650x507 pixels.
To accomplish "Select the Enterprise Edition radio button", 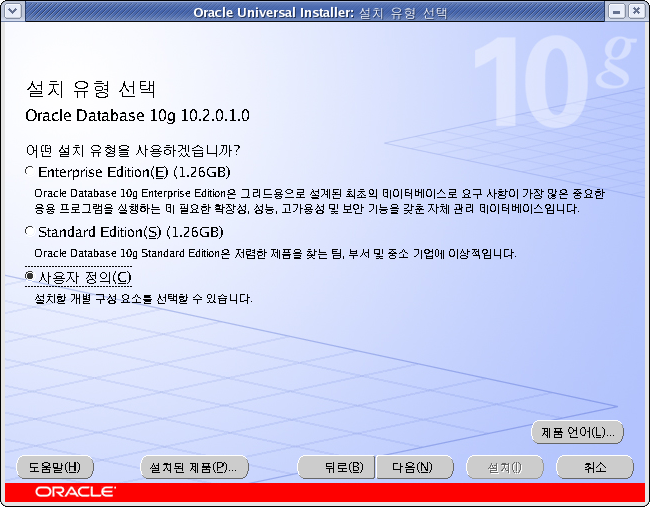I will coord(29,171).
